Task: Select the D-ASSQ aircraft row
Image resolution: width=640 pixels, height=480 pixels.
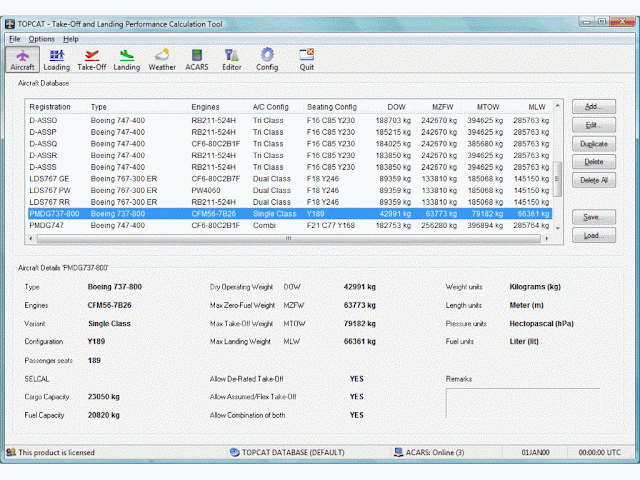Action: tap(290, 144)
